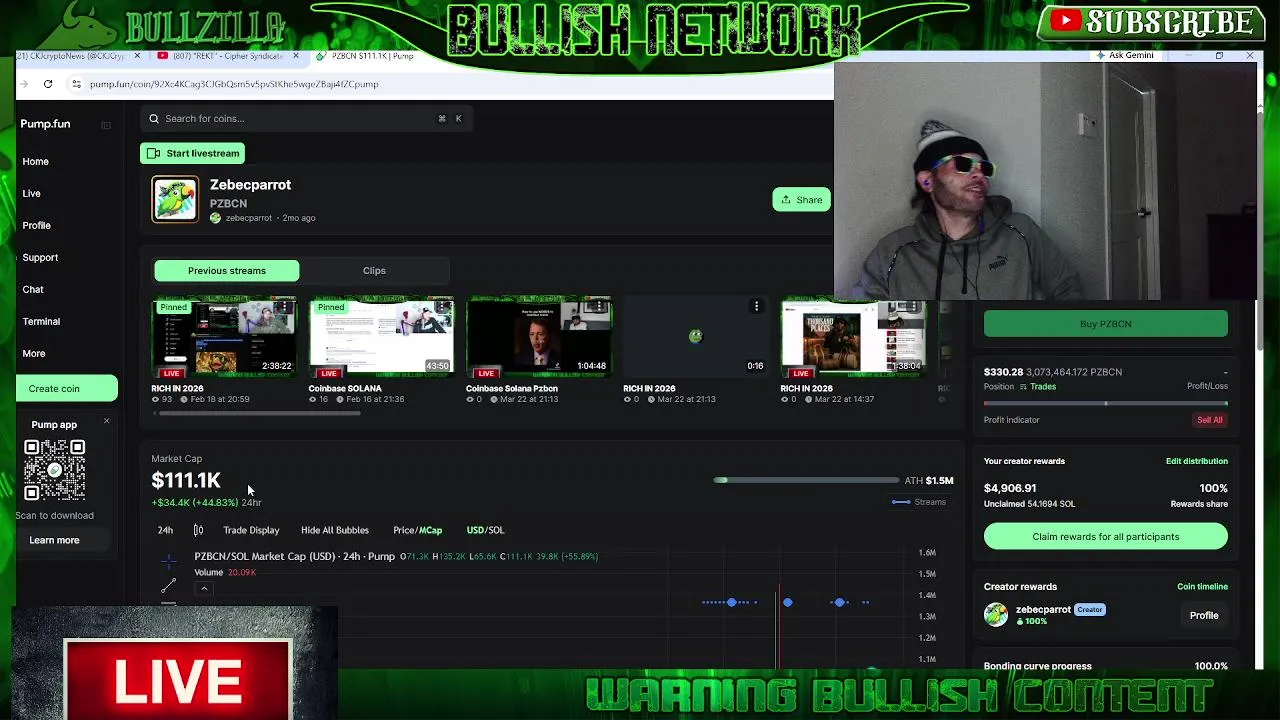1280x720 pixels.
Task: Click the ATH market cap progress bar
Action: tap(807, 481)
